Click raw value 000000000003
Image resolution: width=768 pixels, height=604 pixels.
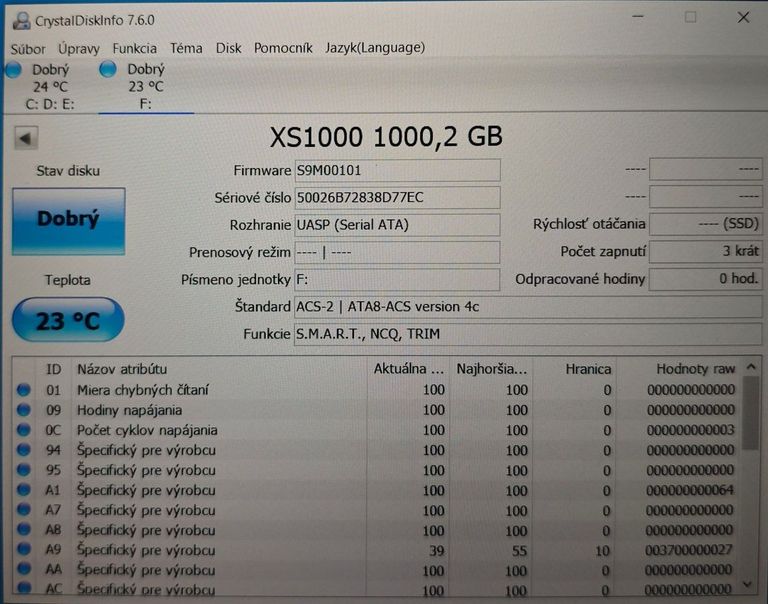coord(691,430)
